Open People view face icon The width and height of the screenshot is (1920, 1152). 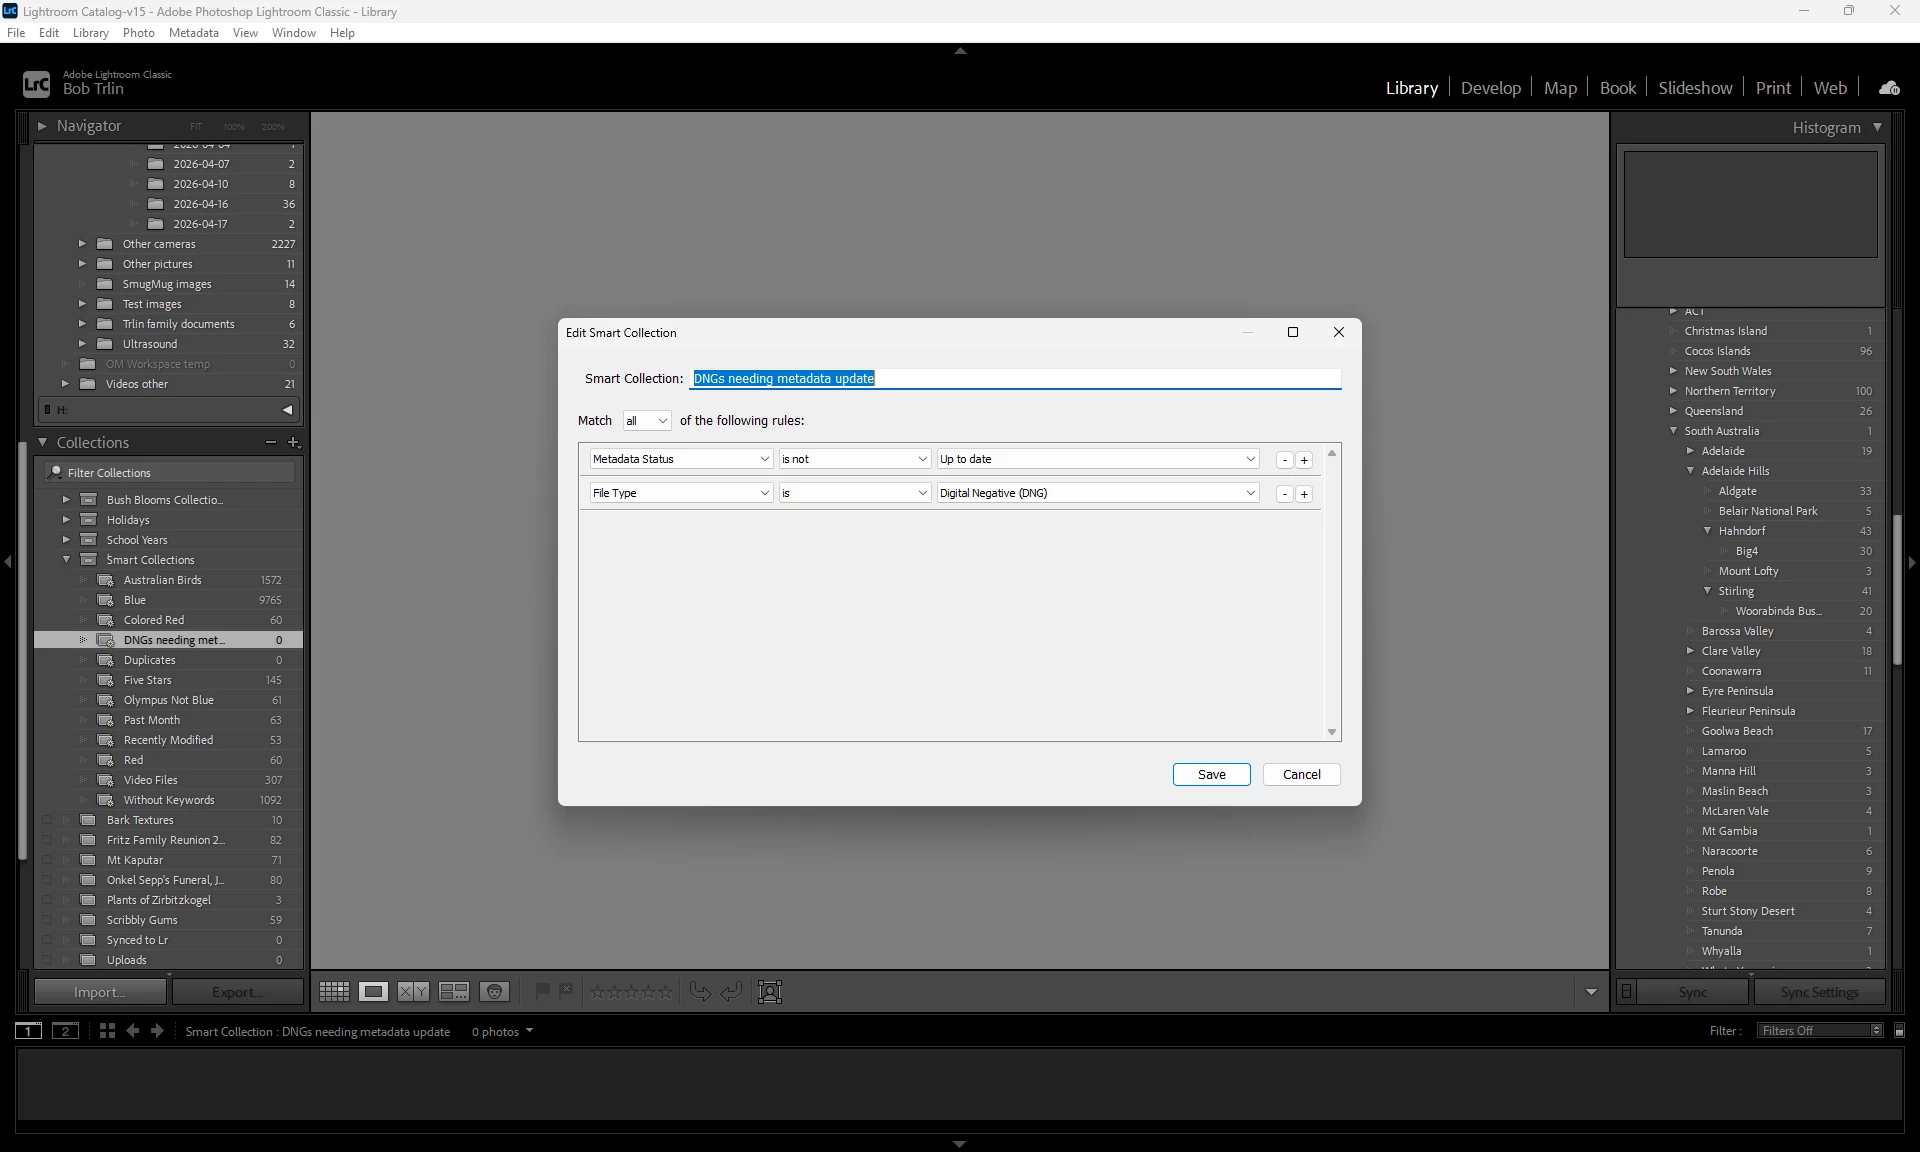click(494, 992)
